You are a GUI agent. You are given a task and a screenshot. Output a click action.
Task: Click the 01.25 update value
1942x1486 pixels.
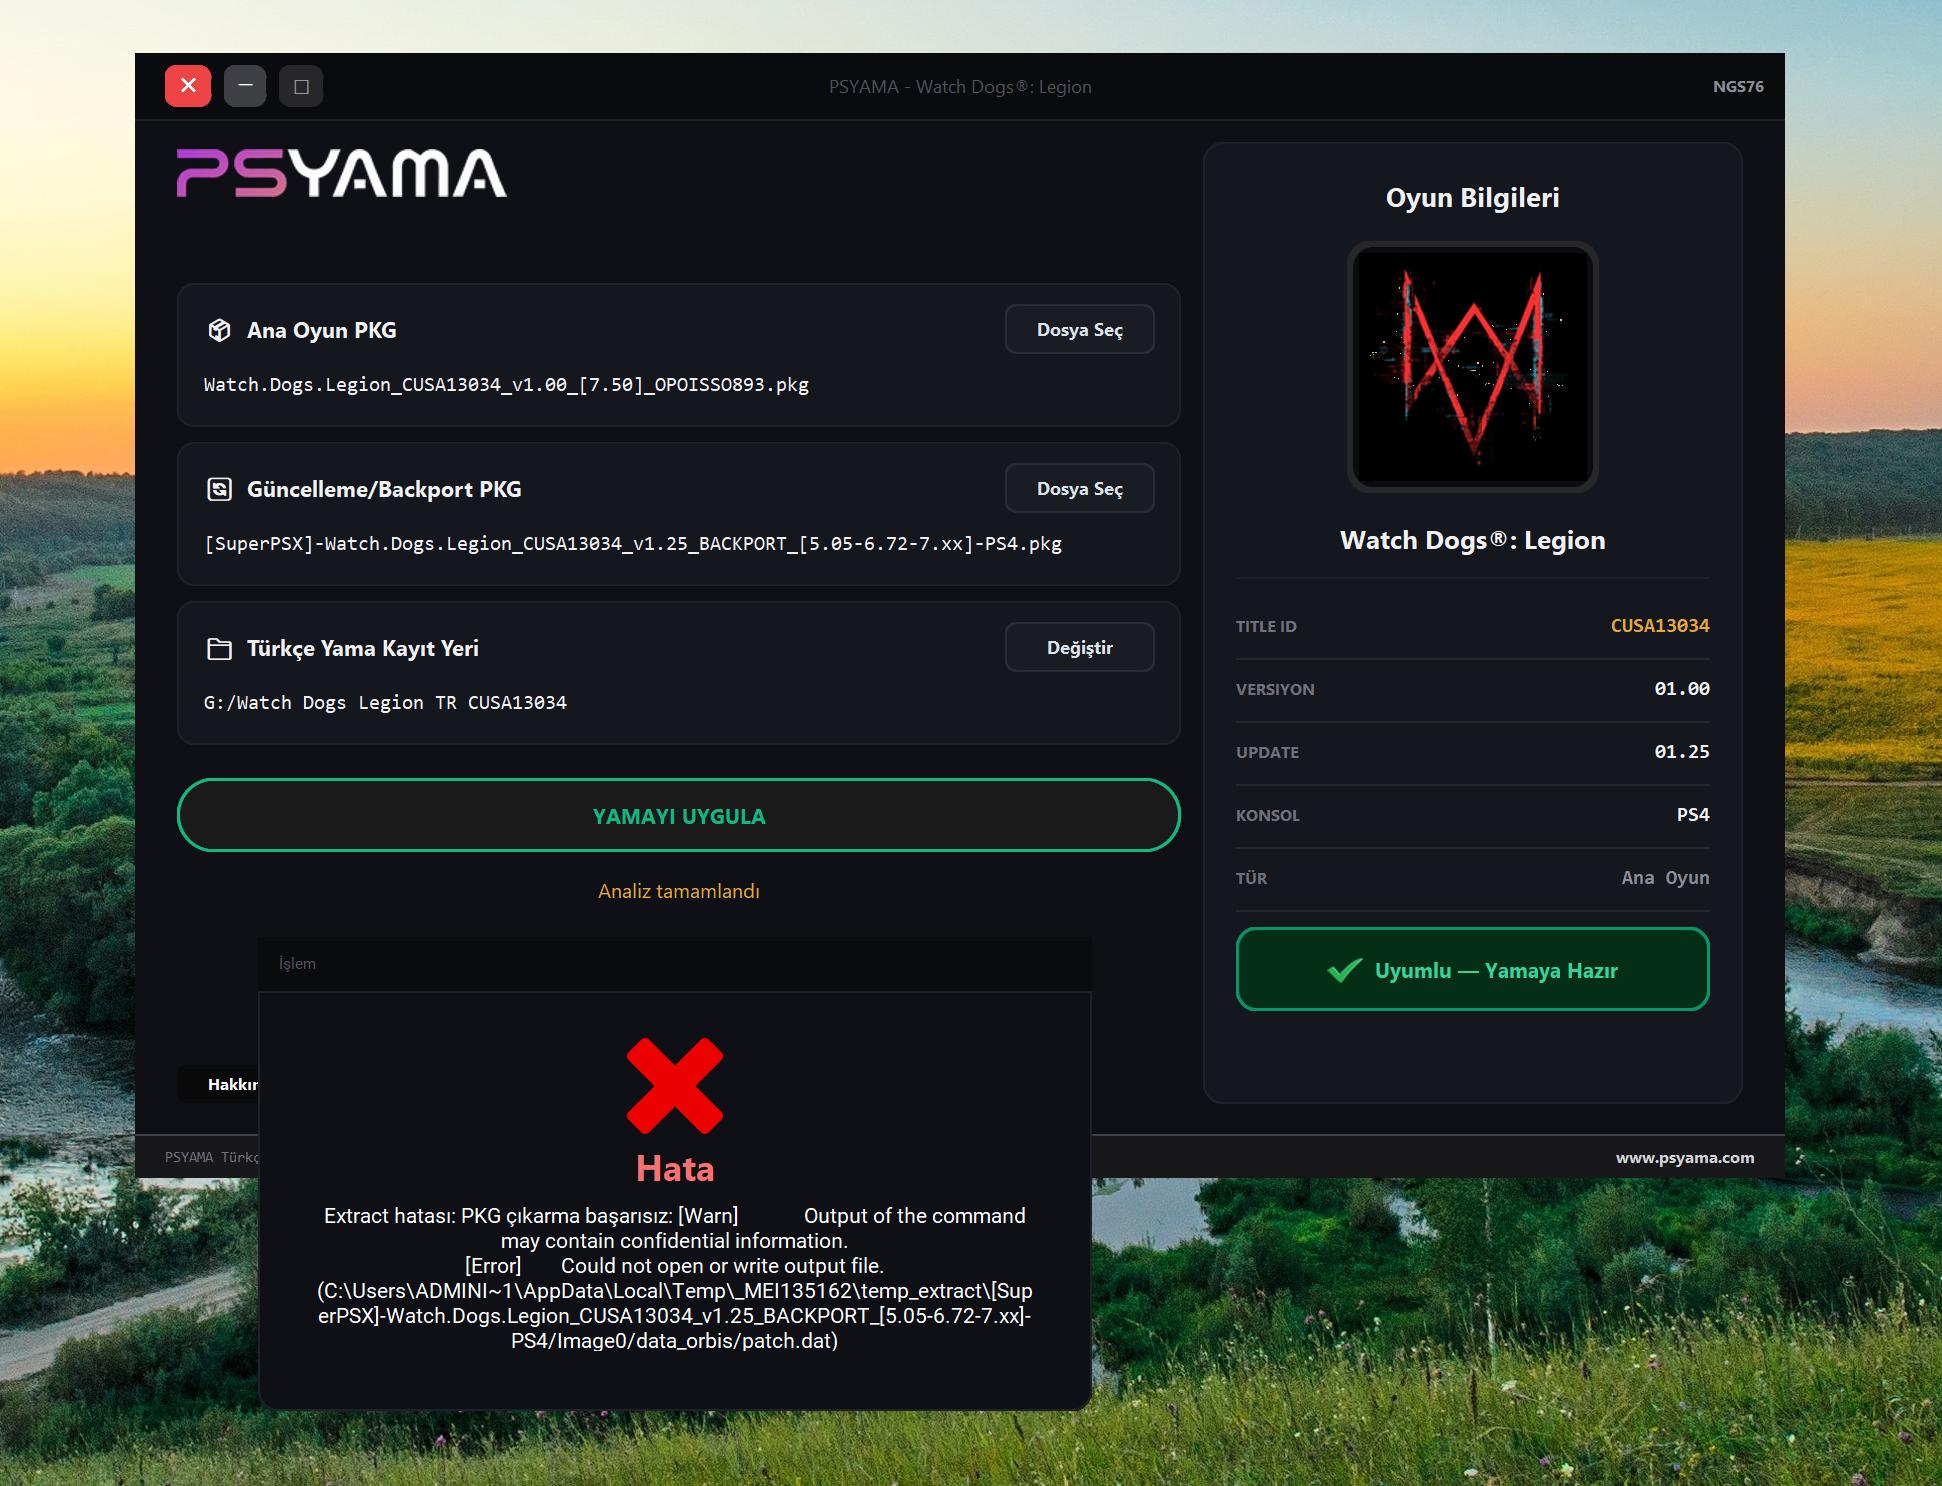(x=1682, y=752)
